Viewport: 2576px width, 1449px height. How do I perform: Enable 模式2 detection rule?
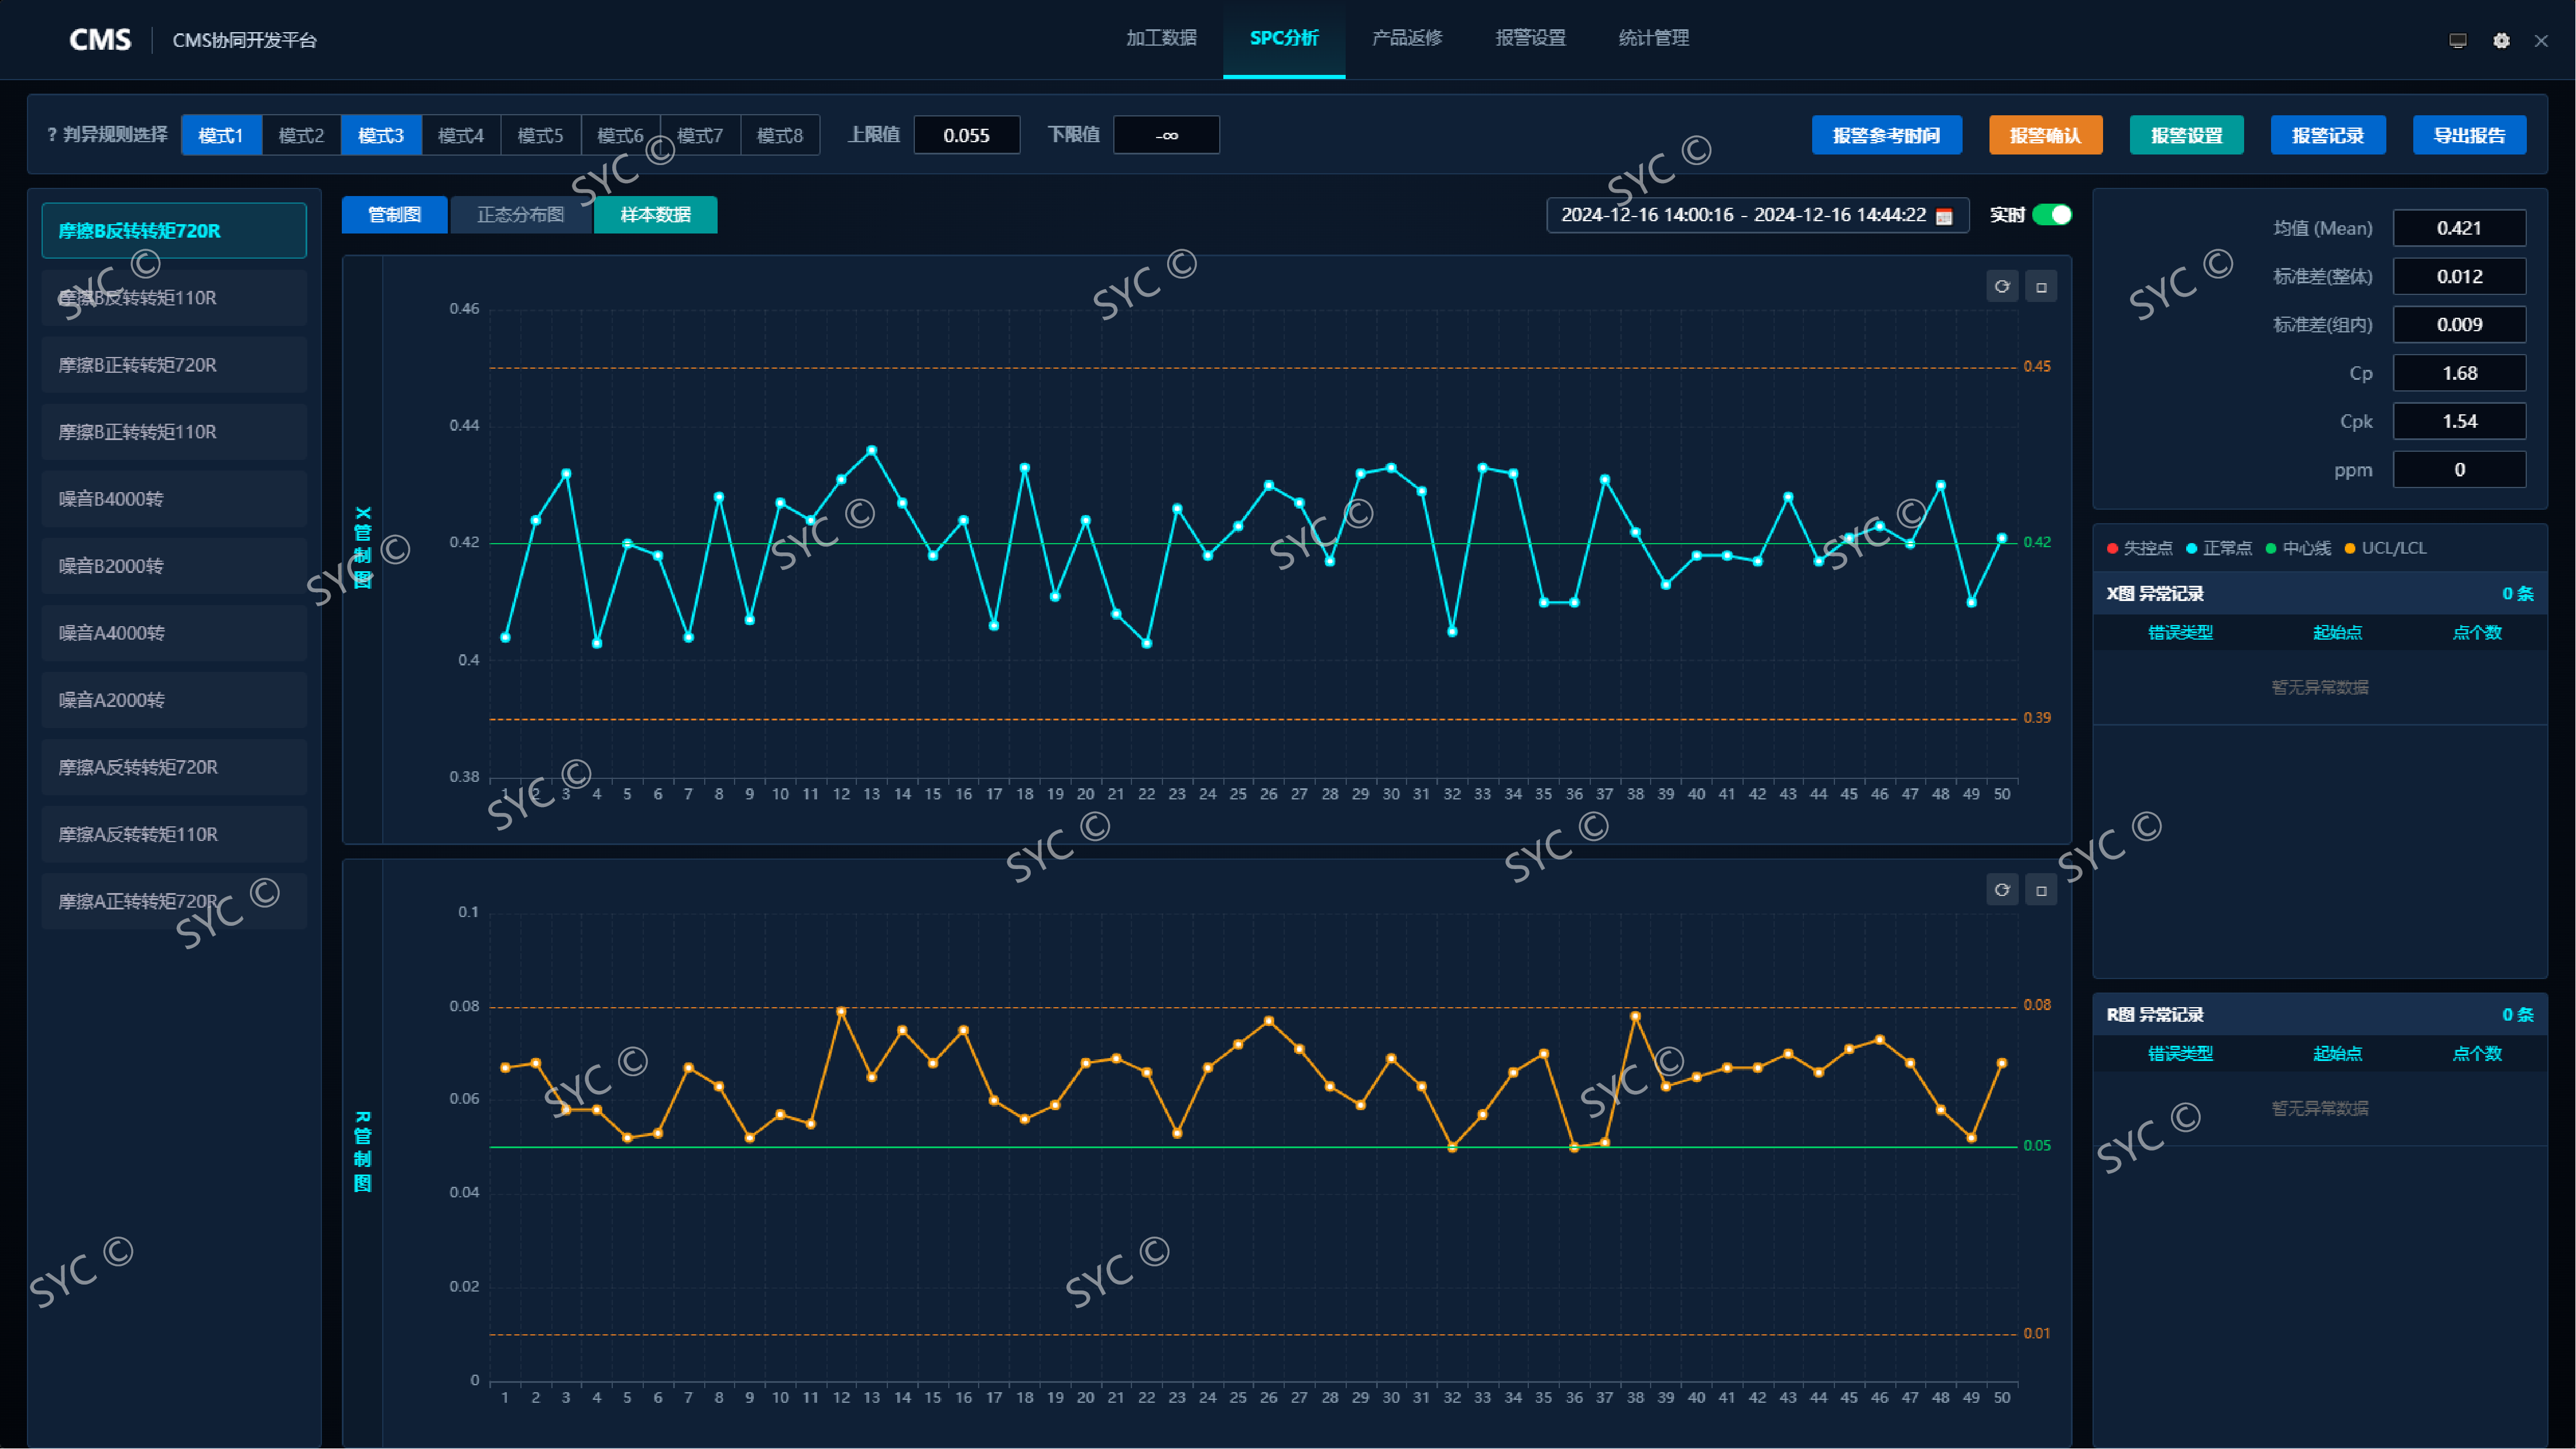point(301,135)
